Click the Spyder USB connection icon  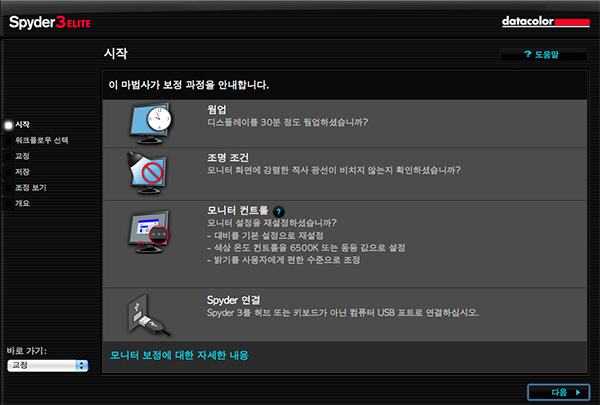(149, 315)
